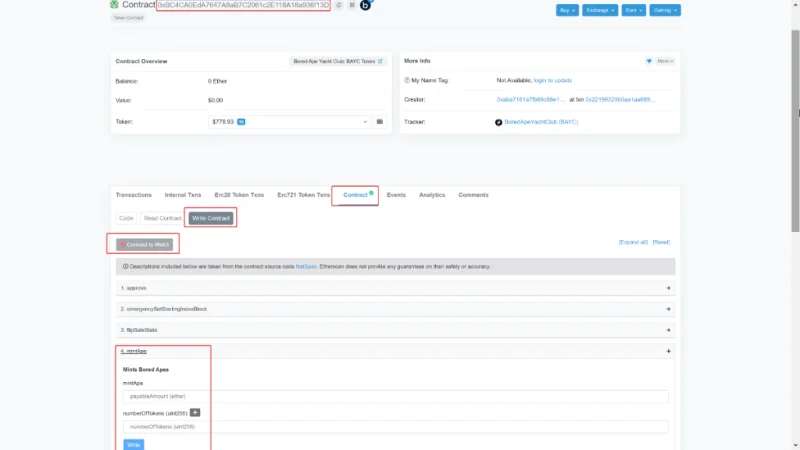Click the blue token count badge next to $778.93
This screenshot has width=800, height=450.
[241, 122]
